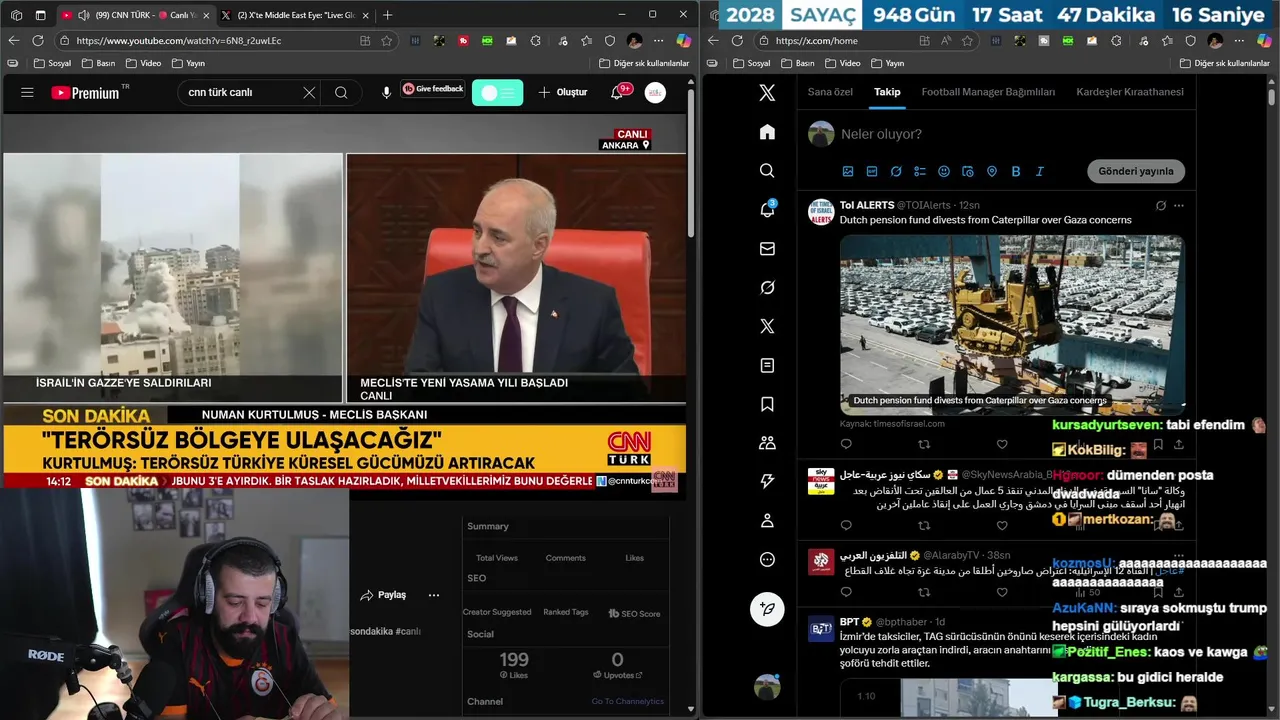Open Edge extensions puzzle icon in left browser
Viewport: 1280px width, 720px height.
536,41
